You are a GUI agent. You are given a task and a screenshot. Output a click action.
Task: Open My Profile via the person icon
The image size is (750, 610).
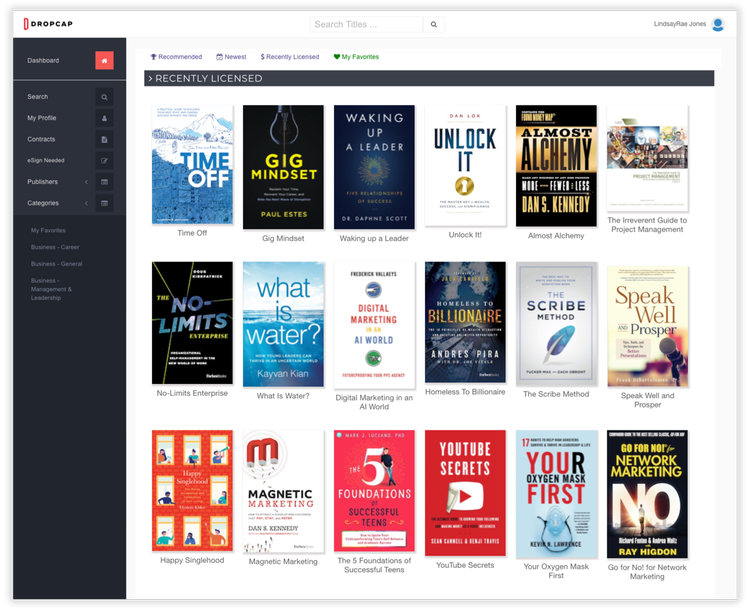point(104,118)
